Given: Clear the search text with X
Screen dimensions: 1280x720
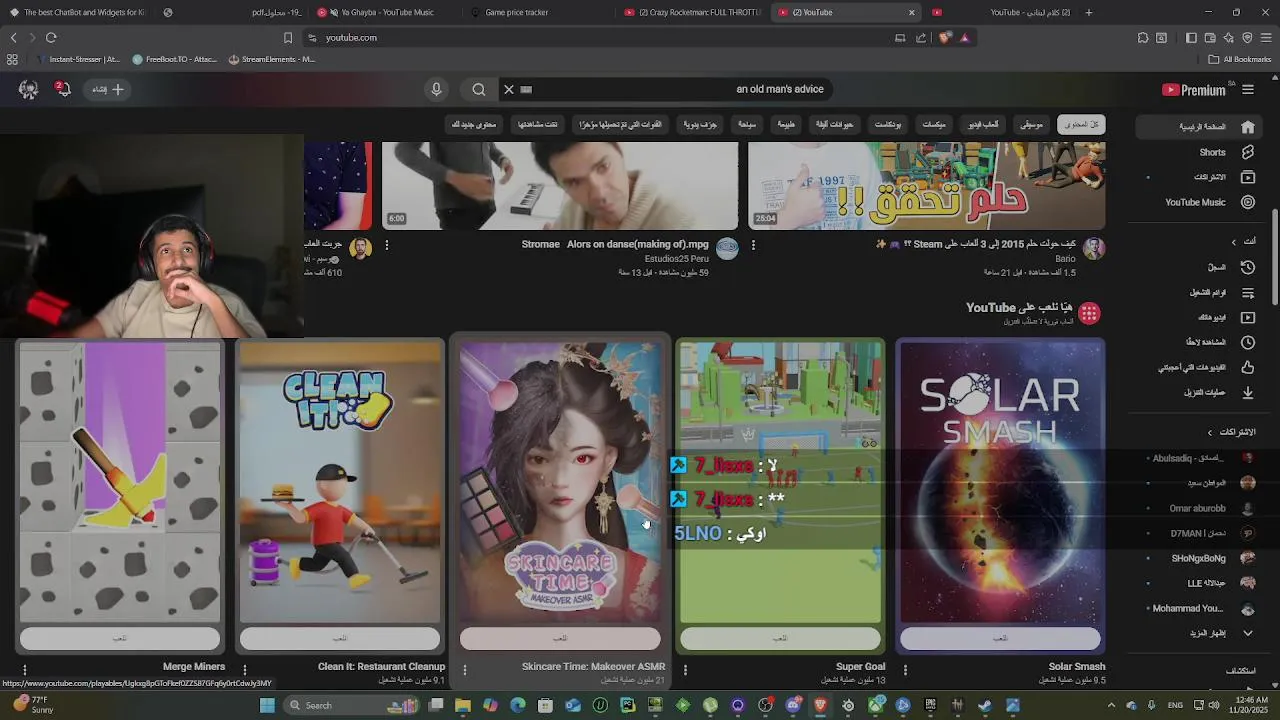Looking at the screenshot, I should tap(508, 89).
